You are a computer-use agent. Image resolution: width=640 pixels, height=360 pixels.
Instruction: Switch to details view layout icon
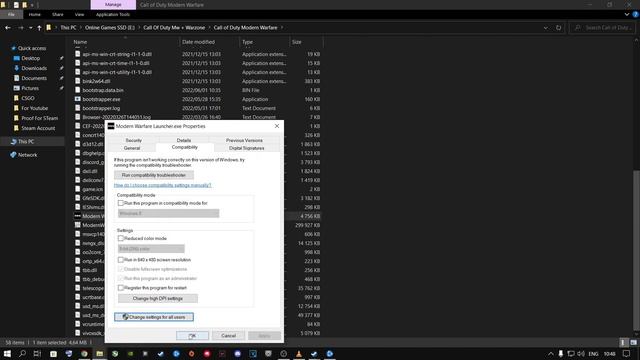click(623, 342)
